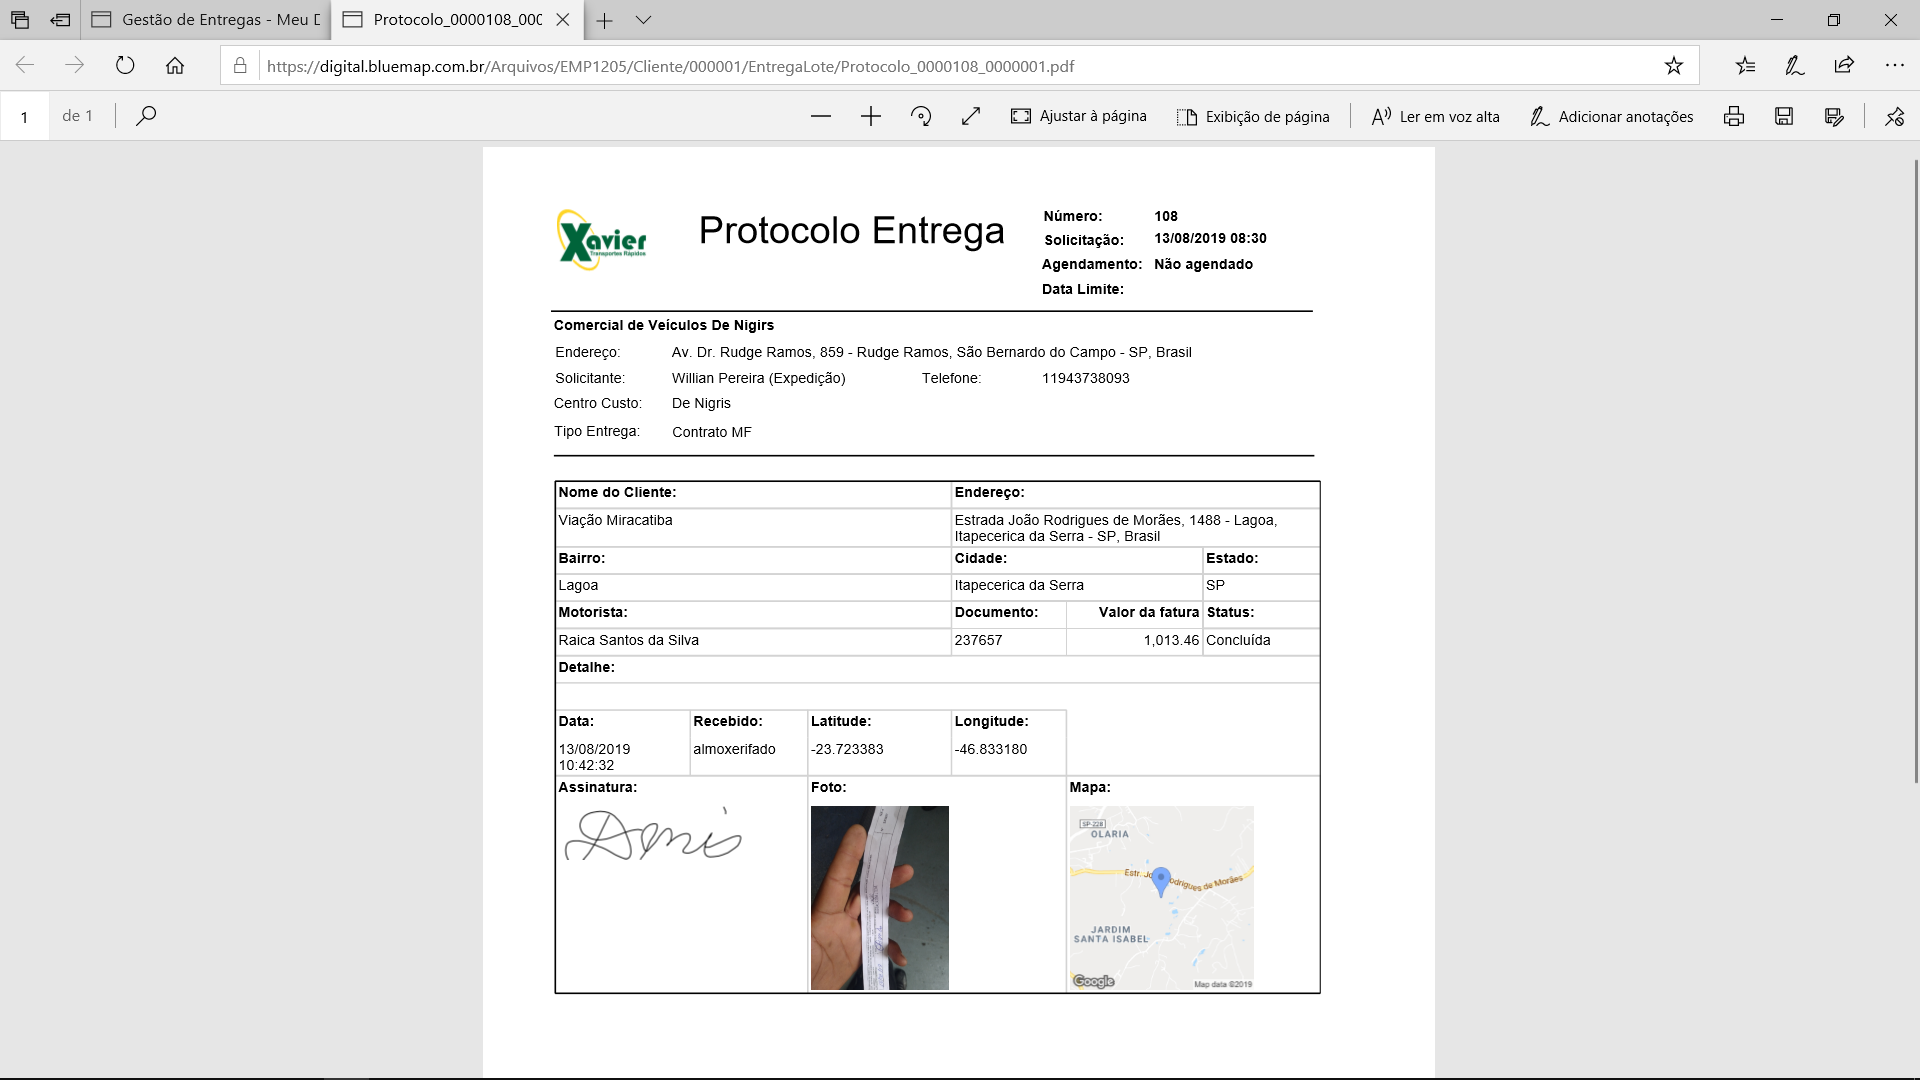Open 'Exibição de página' options
The image size is (1920, 1080).
(x=1253, y=116)
